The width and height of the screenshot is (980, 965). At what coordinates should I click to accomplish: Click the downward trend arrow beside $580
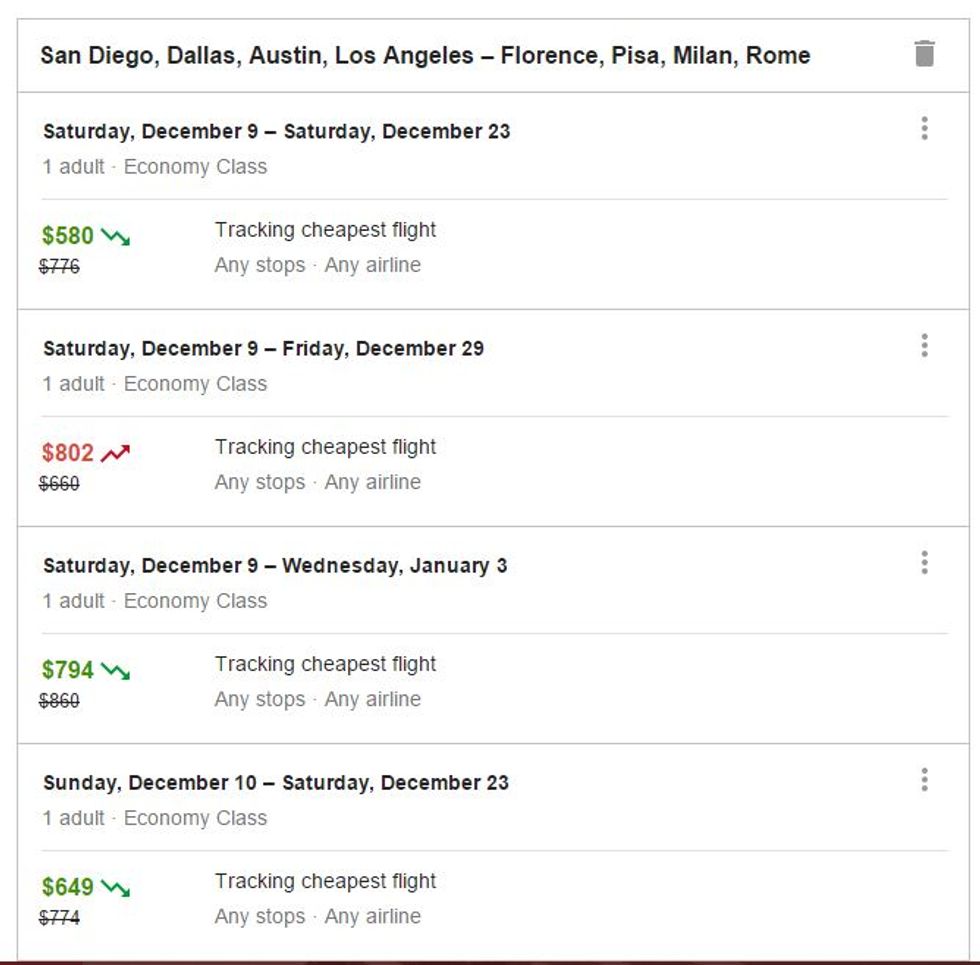[115, 237]
